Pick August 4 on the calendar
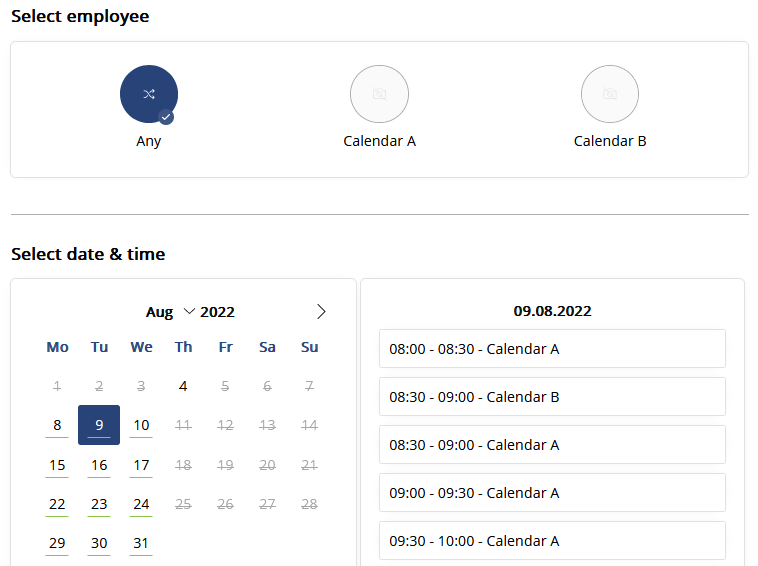The width and height of the screenshot is (758, 566). (183, 386)
